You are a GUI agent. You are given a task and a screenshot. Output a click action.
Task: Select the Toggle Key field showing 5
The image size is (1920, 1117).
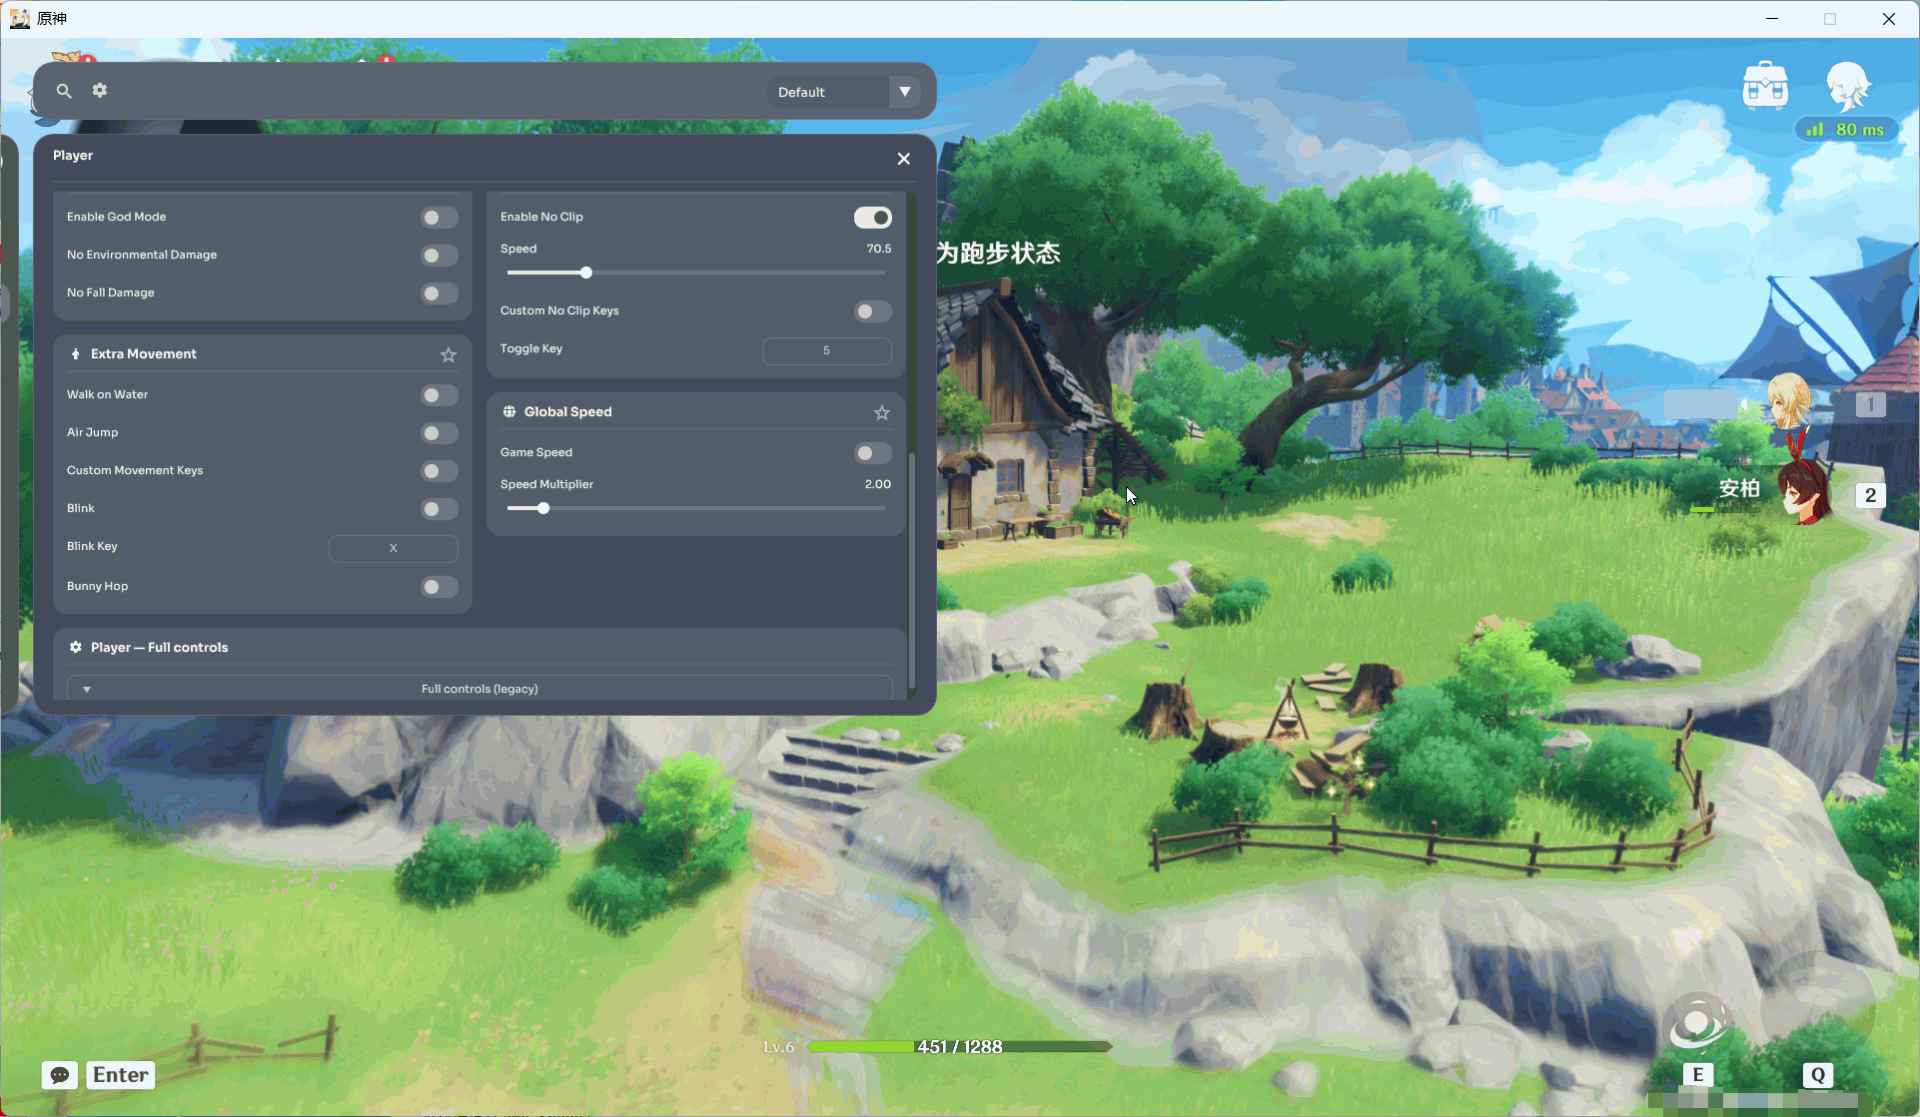tap(827, 351)
